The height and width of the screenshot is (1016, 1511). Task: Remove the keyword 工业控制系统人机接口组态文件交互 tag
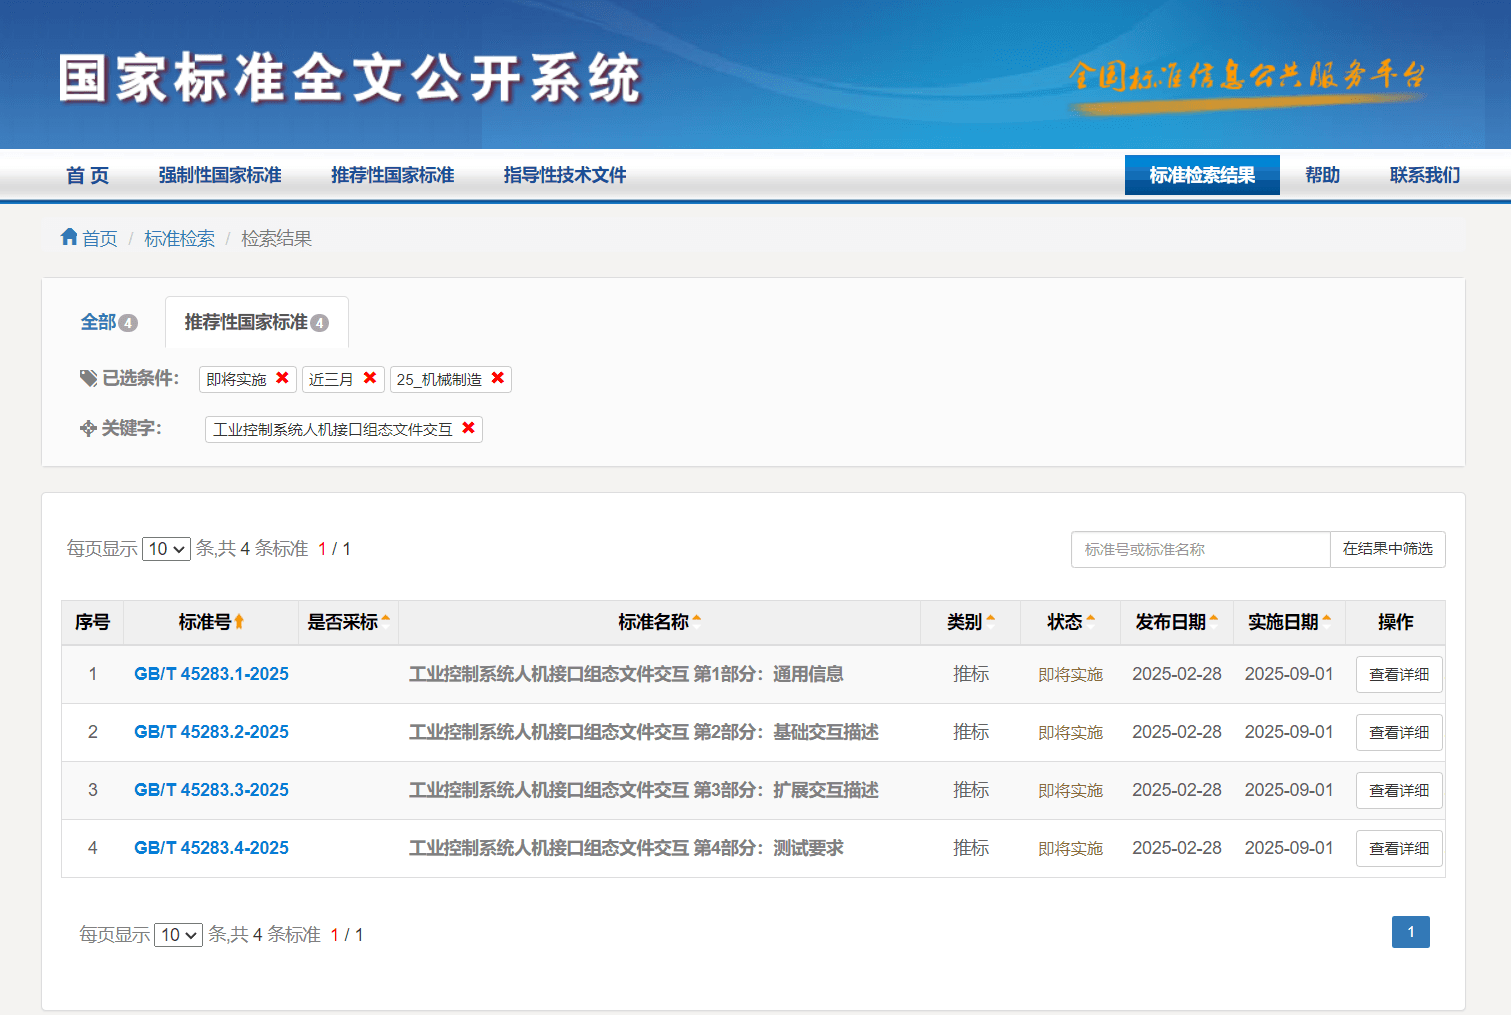(x=468, y=428)
